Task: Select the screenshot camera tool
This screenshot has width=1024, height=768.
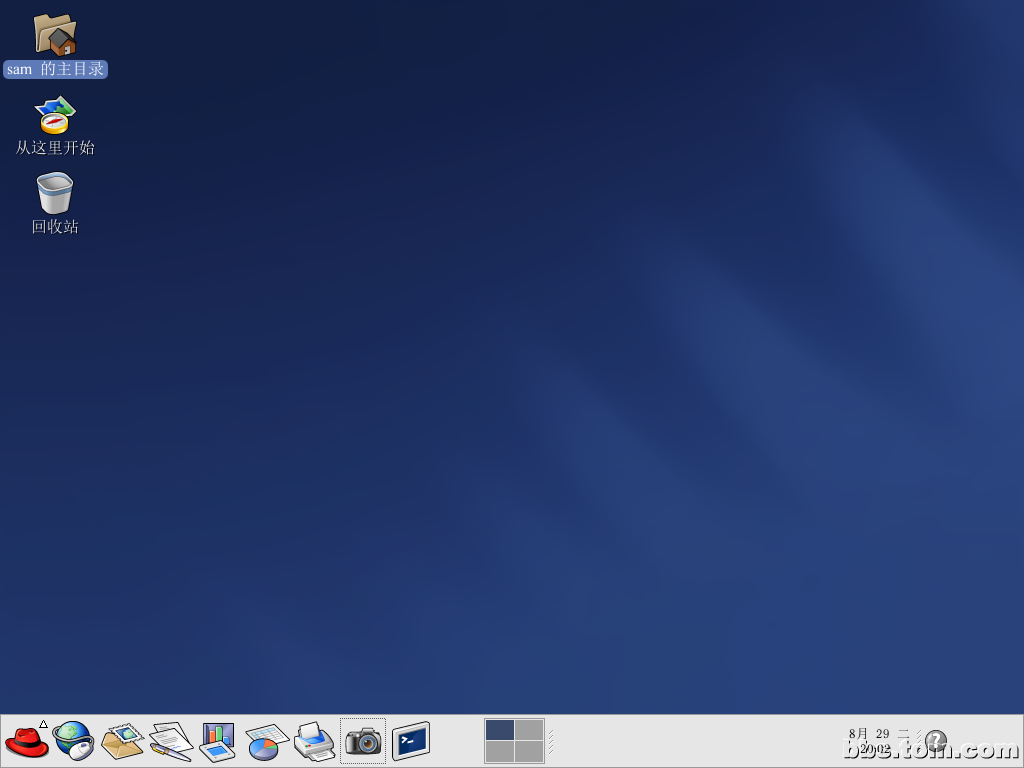Action: coord(362,741)
